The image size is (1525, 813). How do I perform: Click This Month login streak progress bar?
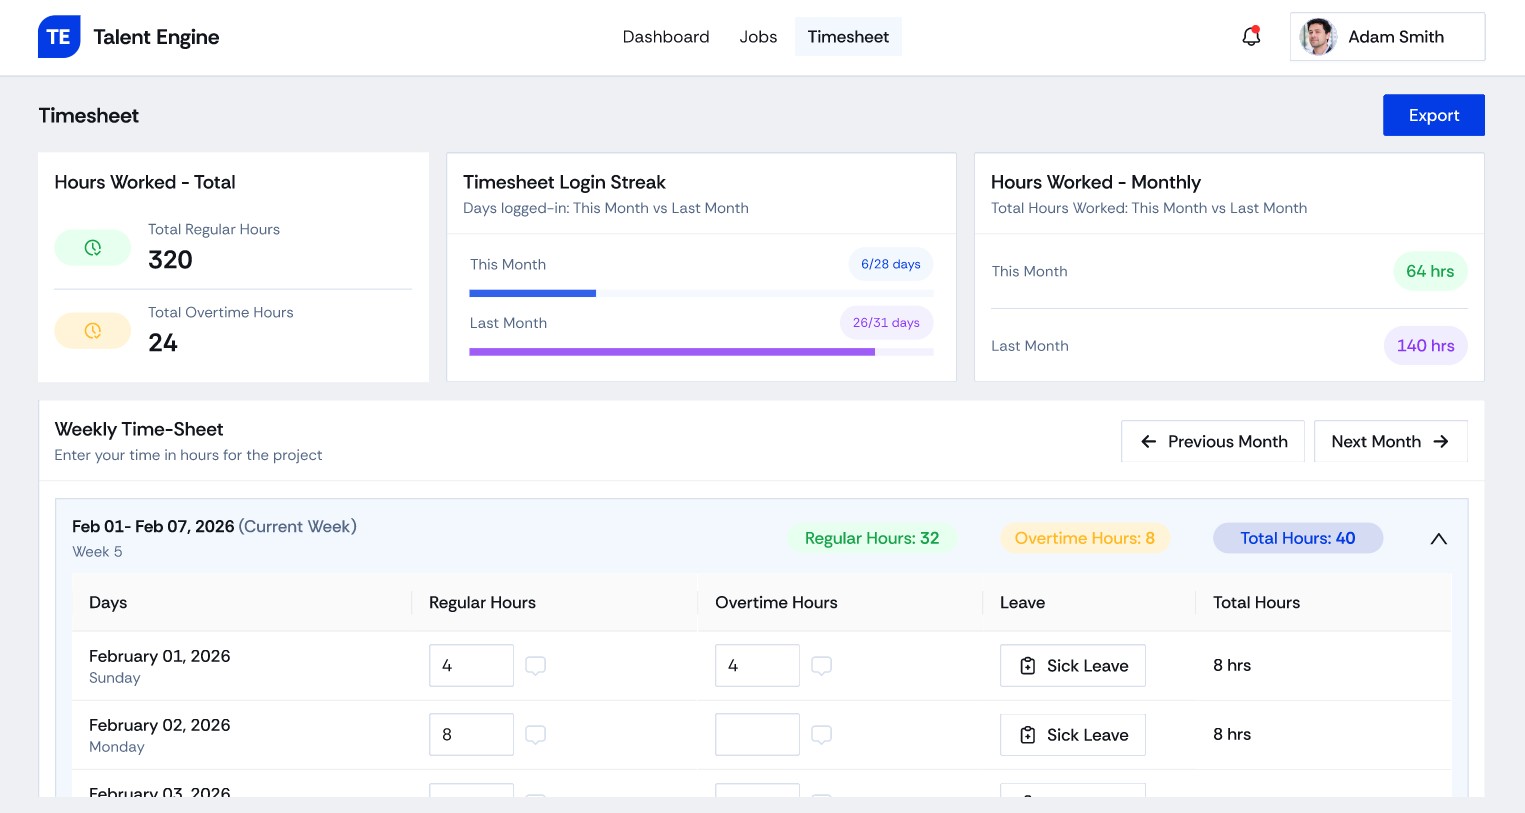coord(701,293)
